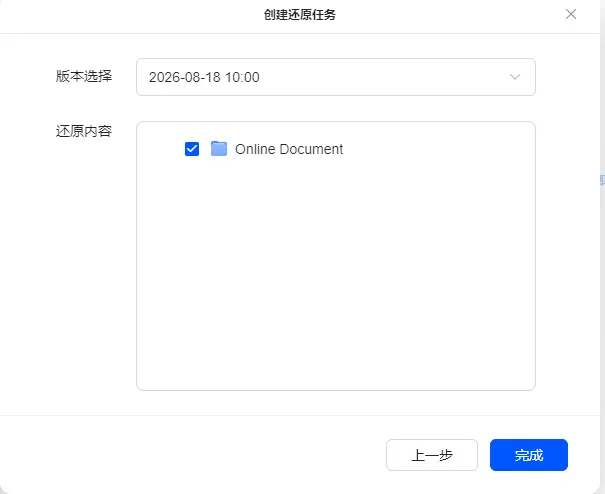Finish by clicking the 完成 button
Viewport: 605px width, 494px height.
[529, 455]
